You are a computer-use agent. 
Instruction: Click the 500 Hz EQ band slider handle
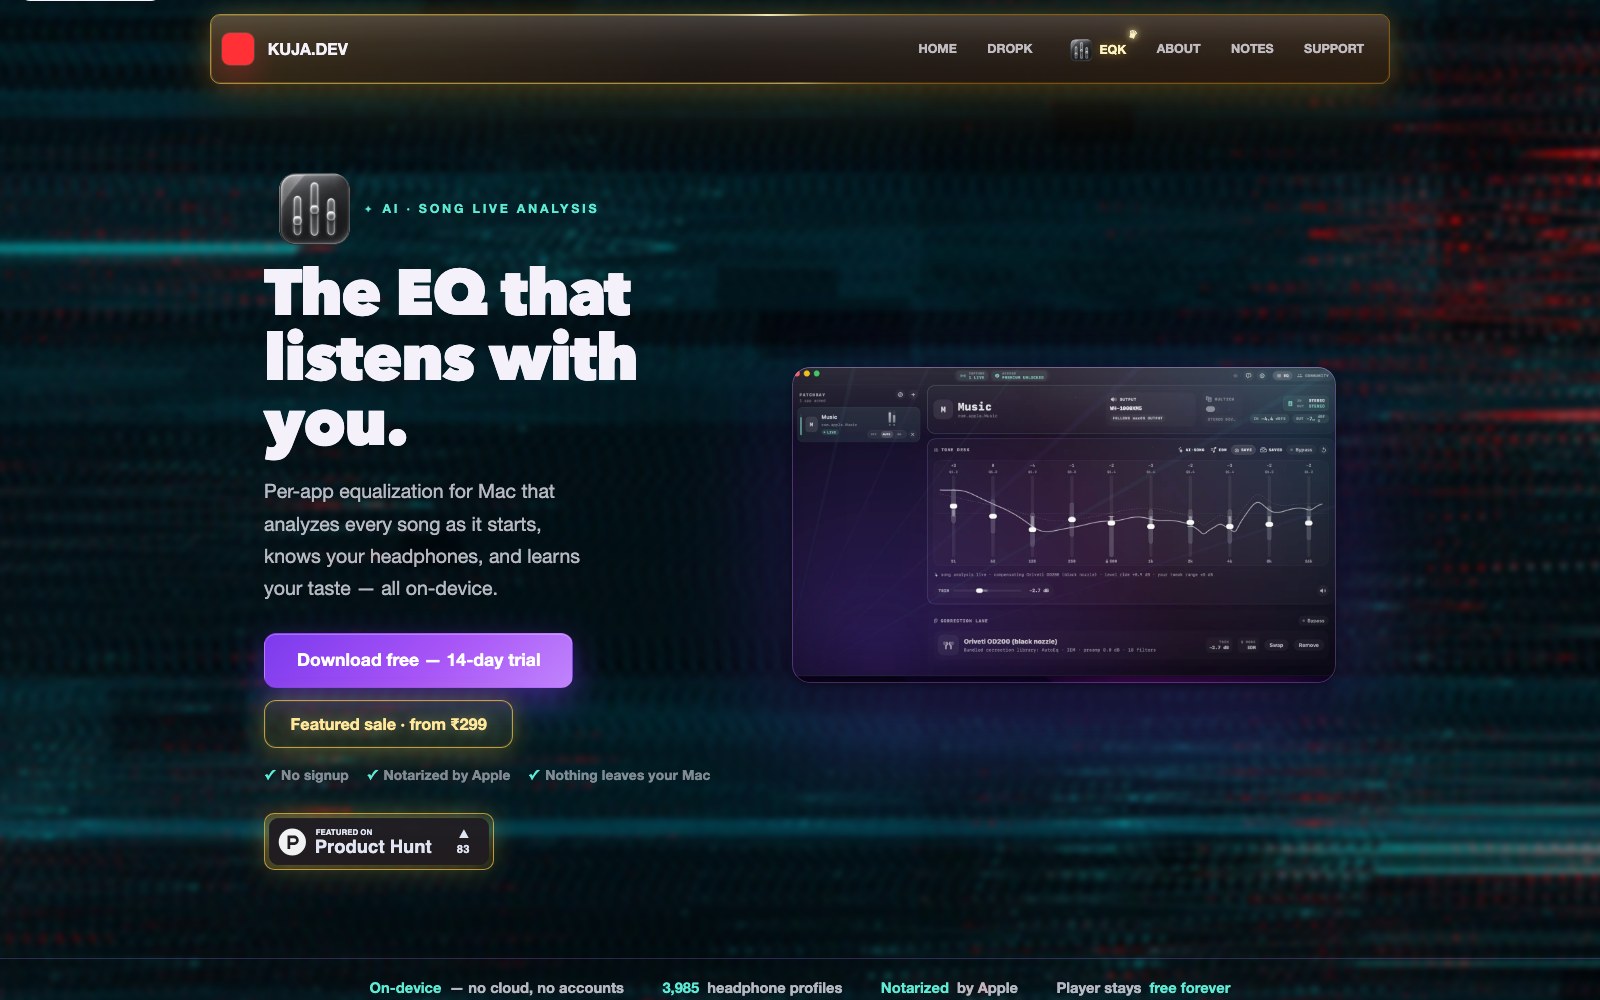1111,523
